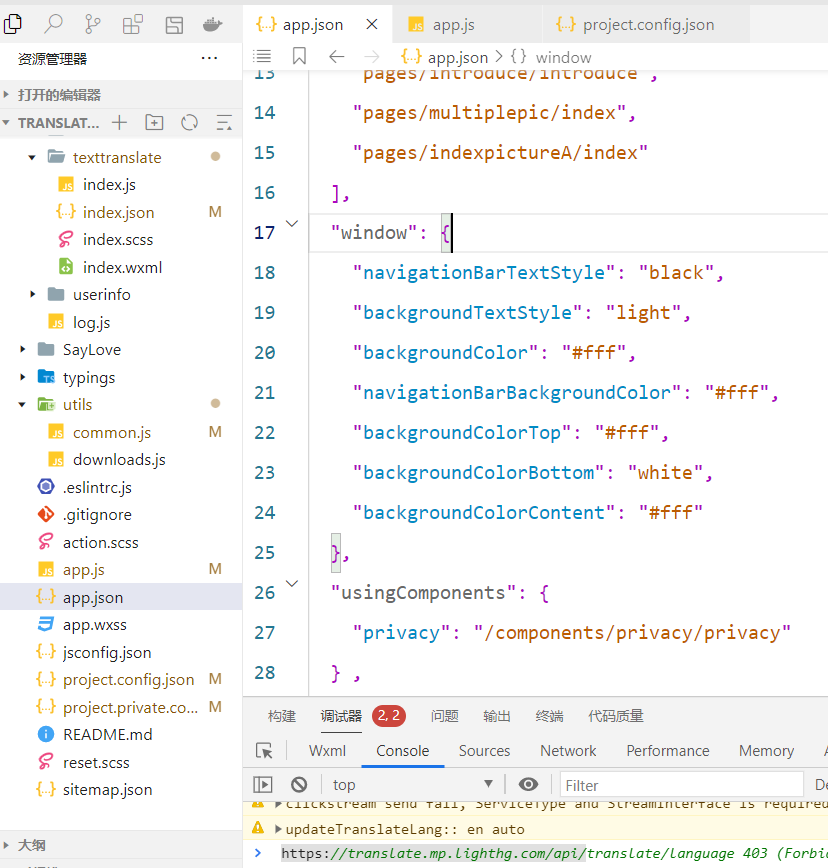This screenshot has height=868, width=828.
Task: Expand the userinfo folder
Action: (x=33, y=295)
